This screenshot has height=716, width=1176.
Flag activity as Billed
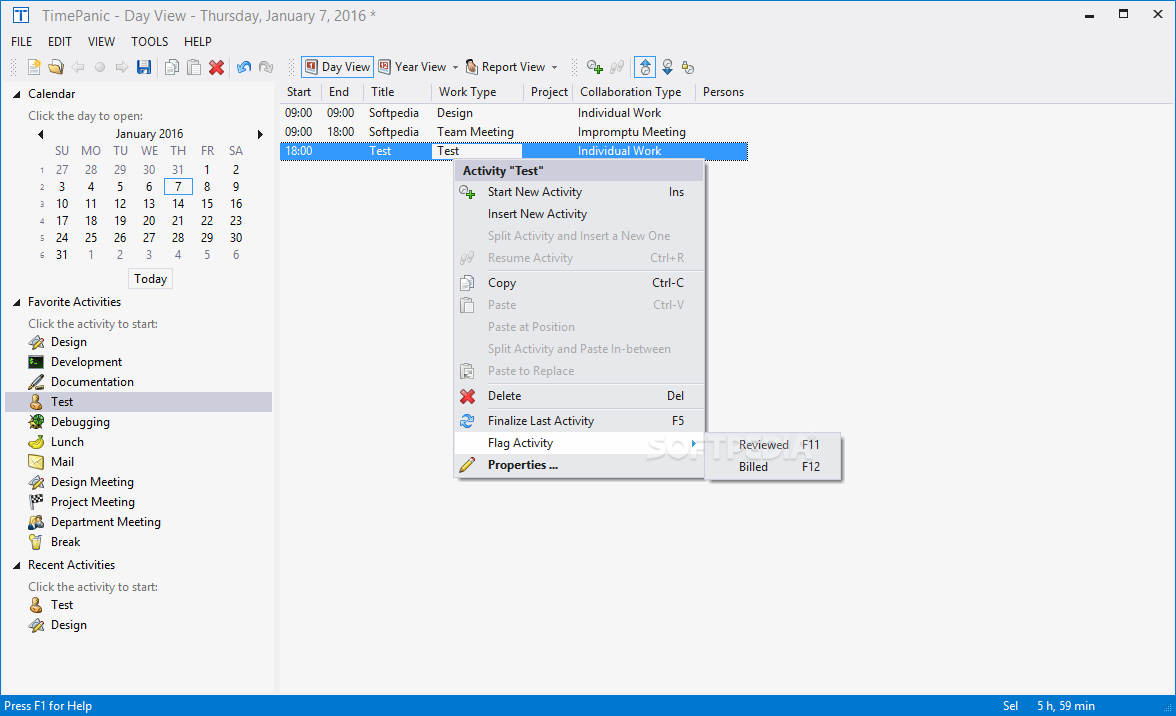pyautogui.click(x=772, y=466)
